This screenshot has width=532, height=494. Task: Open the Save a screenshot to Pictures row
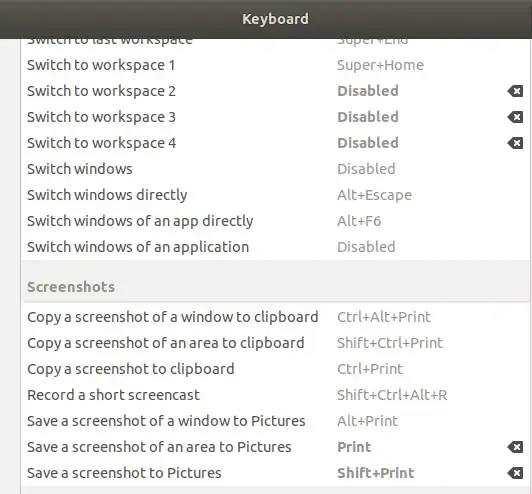tap(275, 473)
